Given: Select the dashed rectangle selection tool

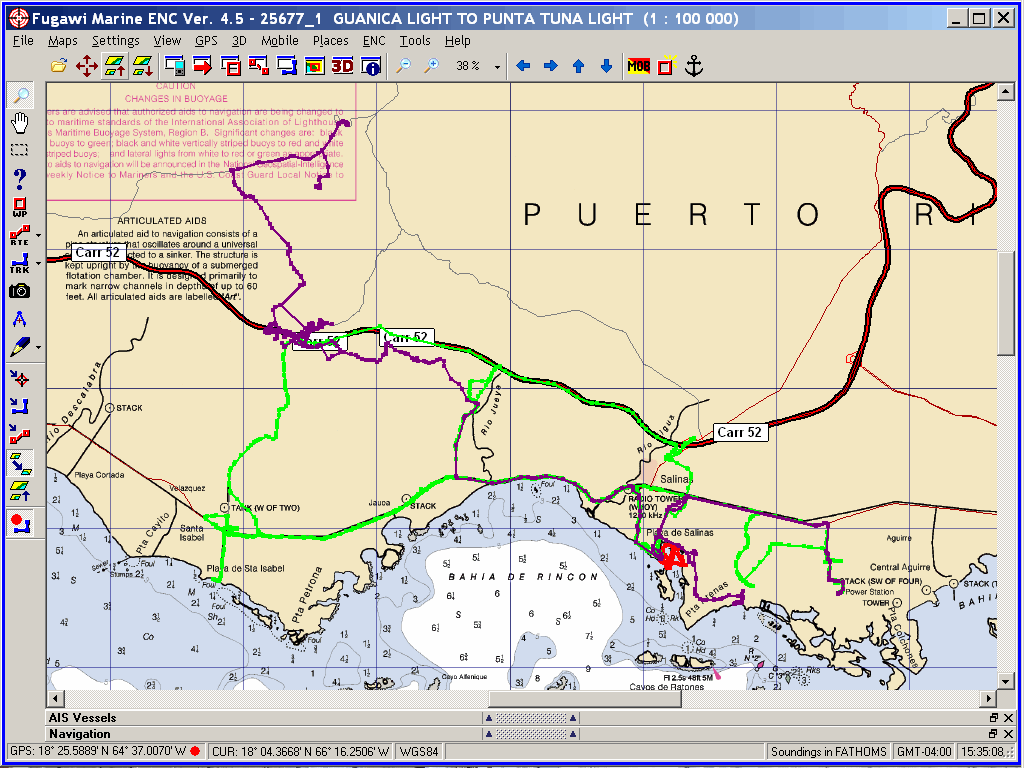Looking at the screenshot, I should tap(20, 150).
